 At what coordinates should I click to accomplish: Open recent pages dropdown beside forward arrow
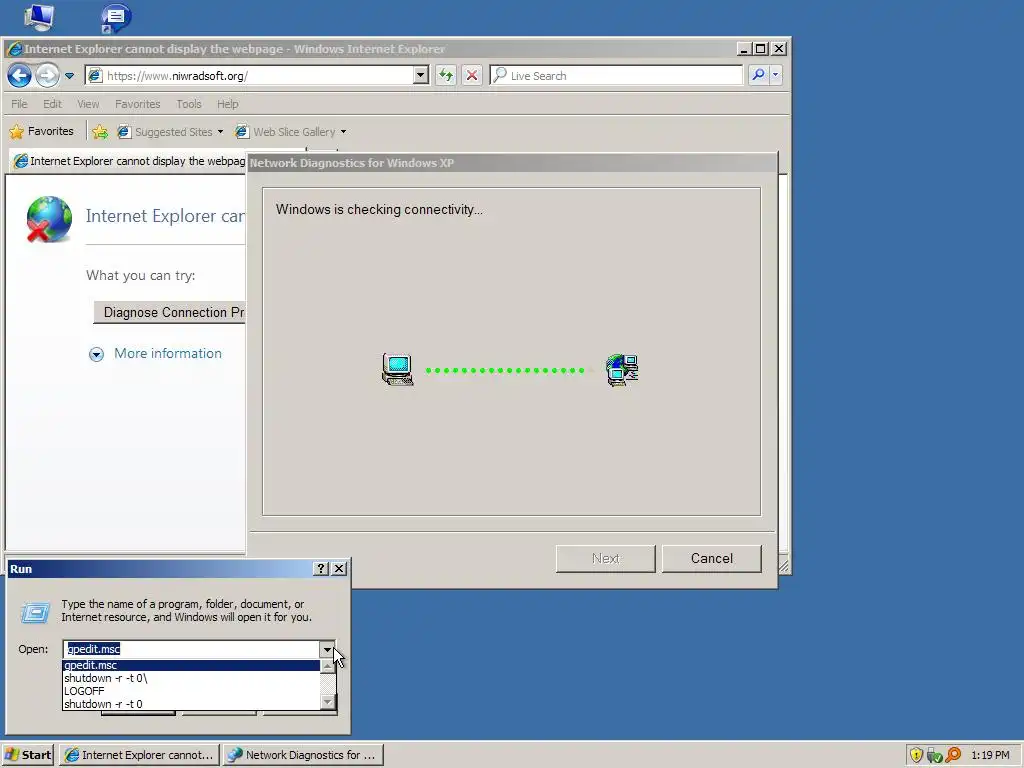69,76
